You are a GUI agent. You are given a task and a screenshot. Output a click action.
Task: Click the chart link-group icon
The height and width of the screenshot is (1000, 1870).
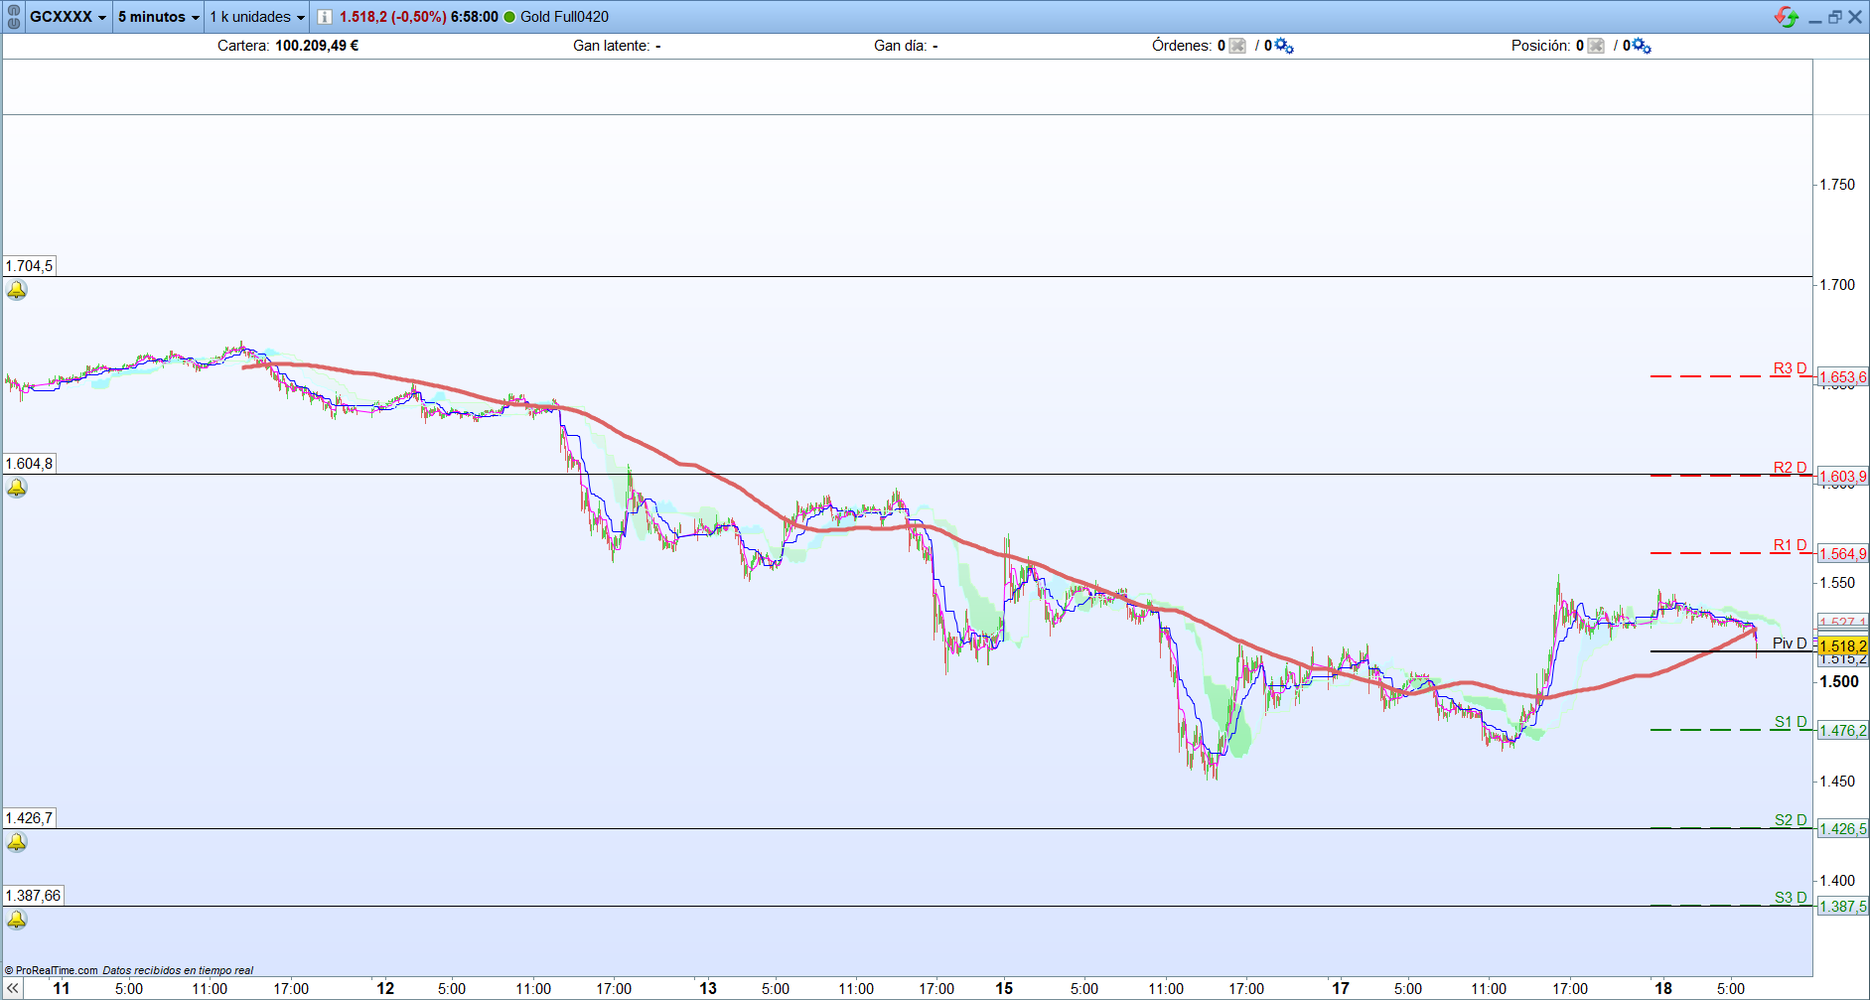pos(14,17)
